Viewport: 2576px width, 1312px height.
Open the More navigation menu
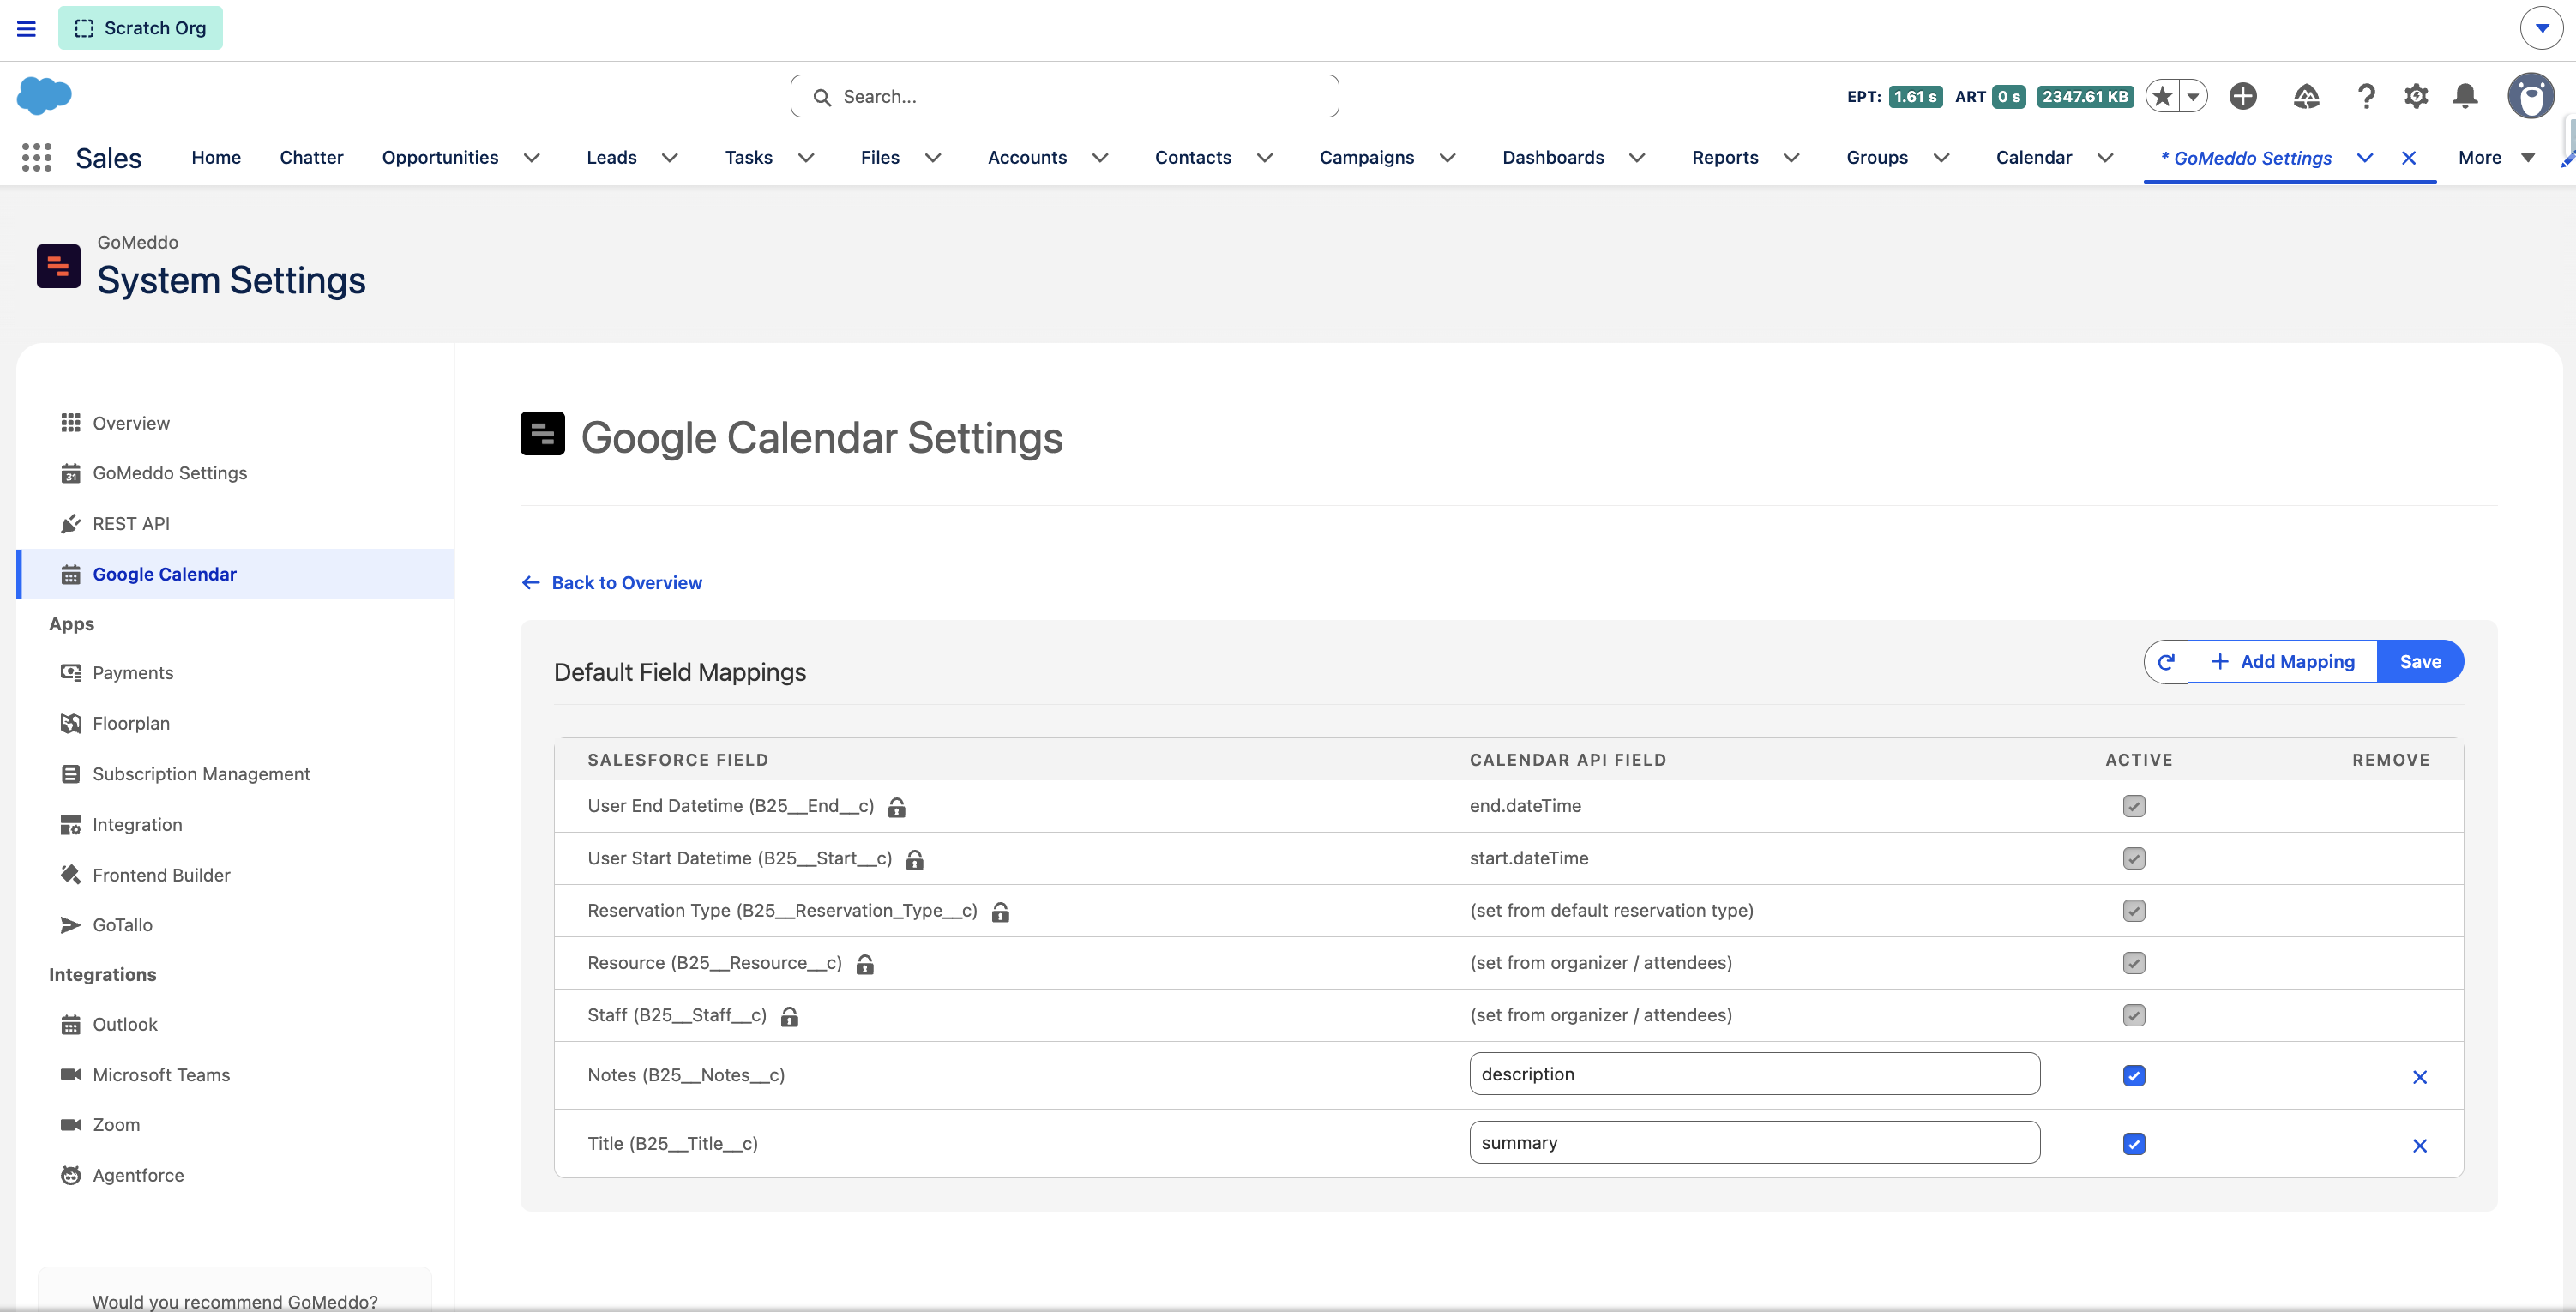tap(2497, 158)
